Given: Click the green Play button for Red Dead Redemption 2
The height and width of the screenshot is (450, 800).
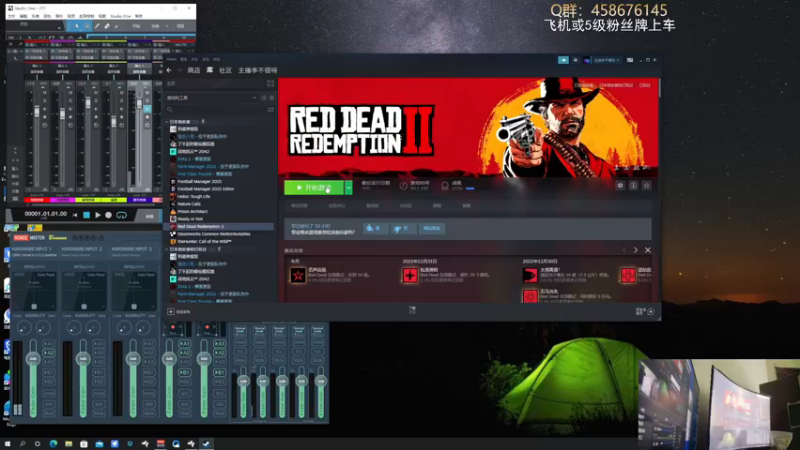Looking at the screenshot, I should pos(314,187).
